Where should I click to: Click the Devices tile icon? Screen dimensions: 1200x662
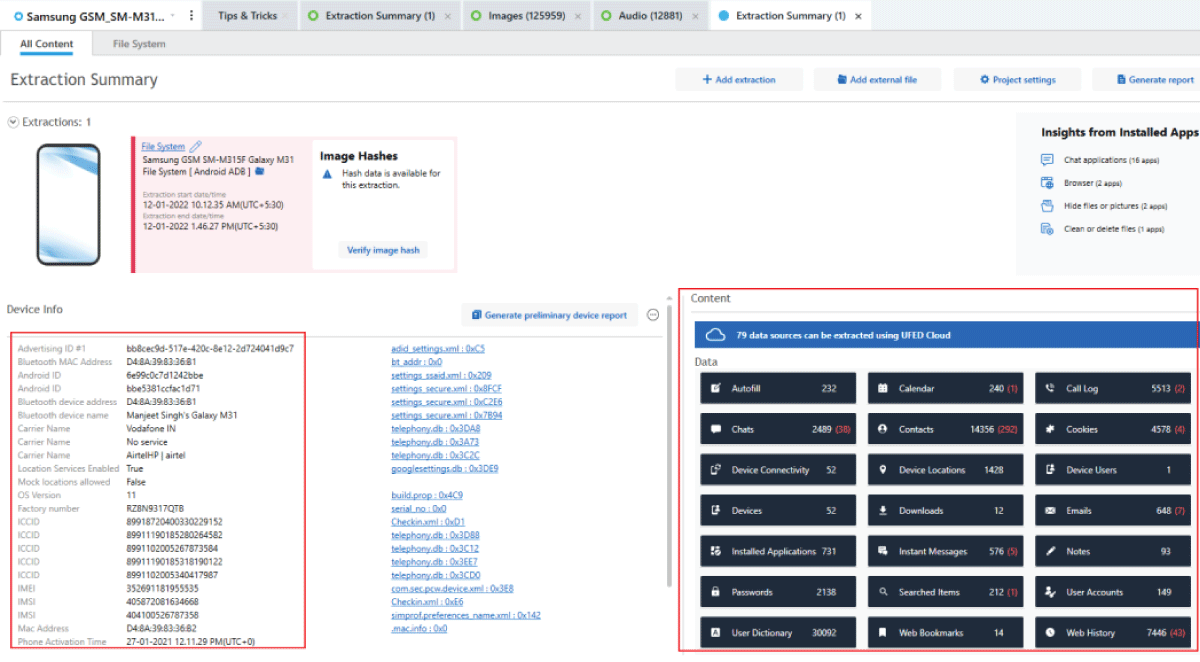click(x=715, y=510)
